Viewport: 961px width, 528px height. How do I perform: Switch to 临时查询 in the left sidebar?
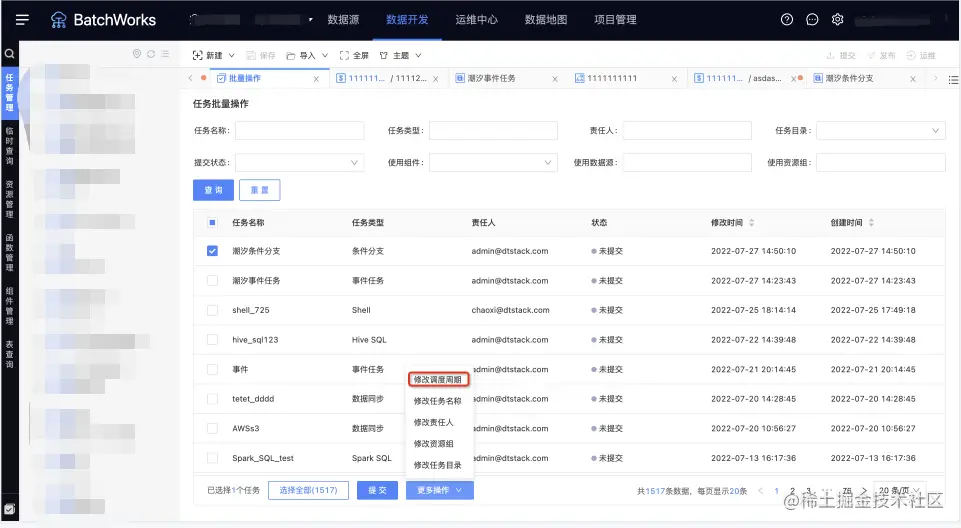9,146
